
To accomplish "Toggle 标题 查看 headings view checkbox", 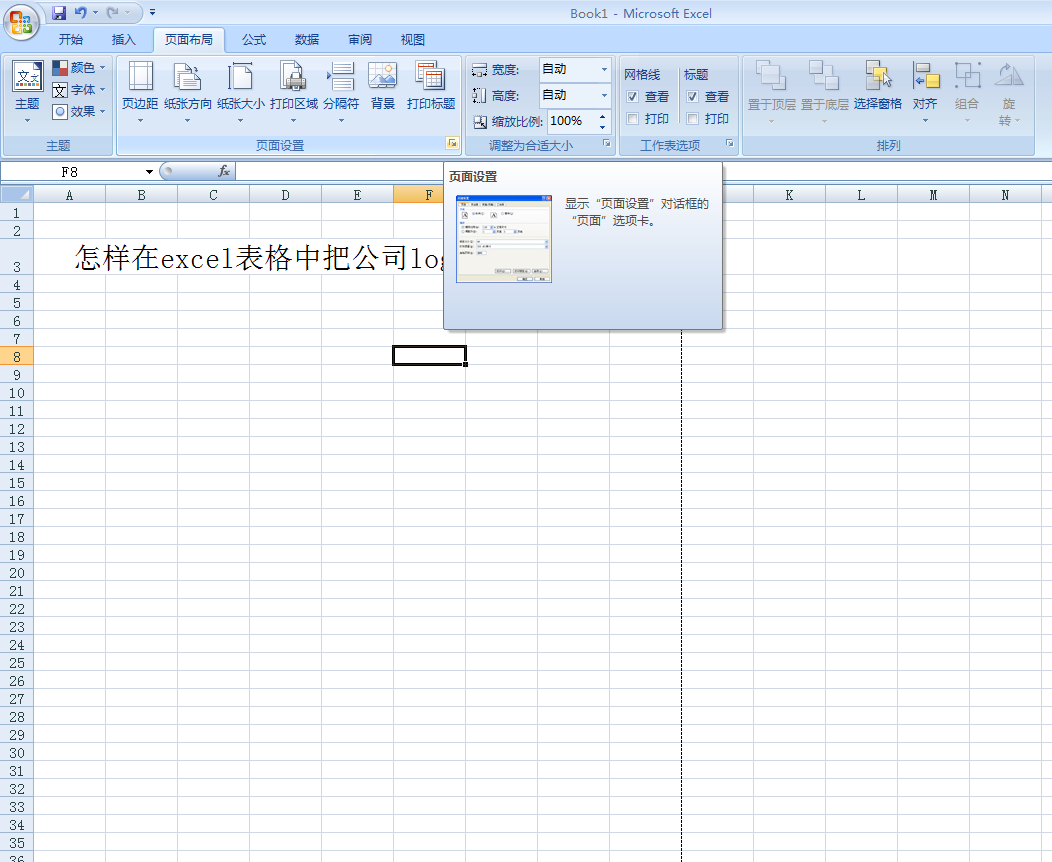I will (x=692, y=97).
